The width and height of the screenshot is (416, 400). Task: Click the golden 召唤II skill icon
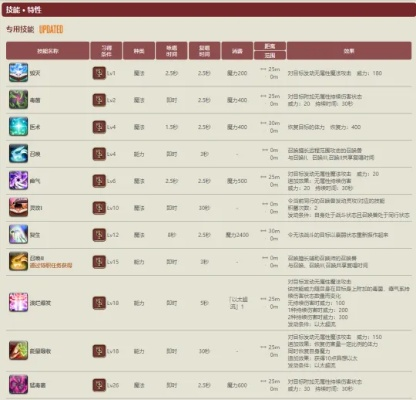click(x=18, y=261)
